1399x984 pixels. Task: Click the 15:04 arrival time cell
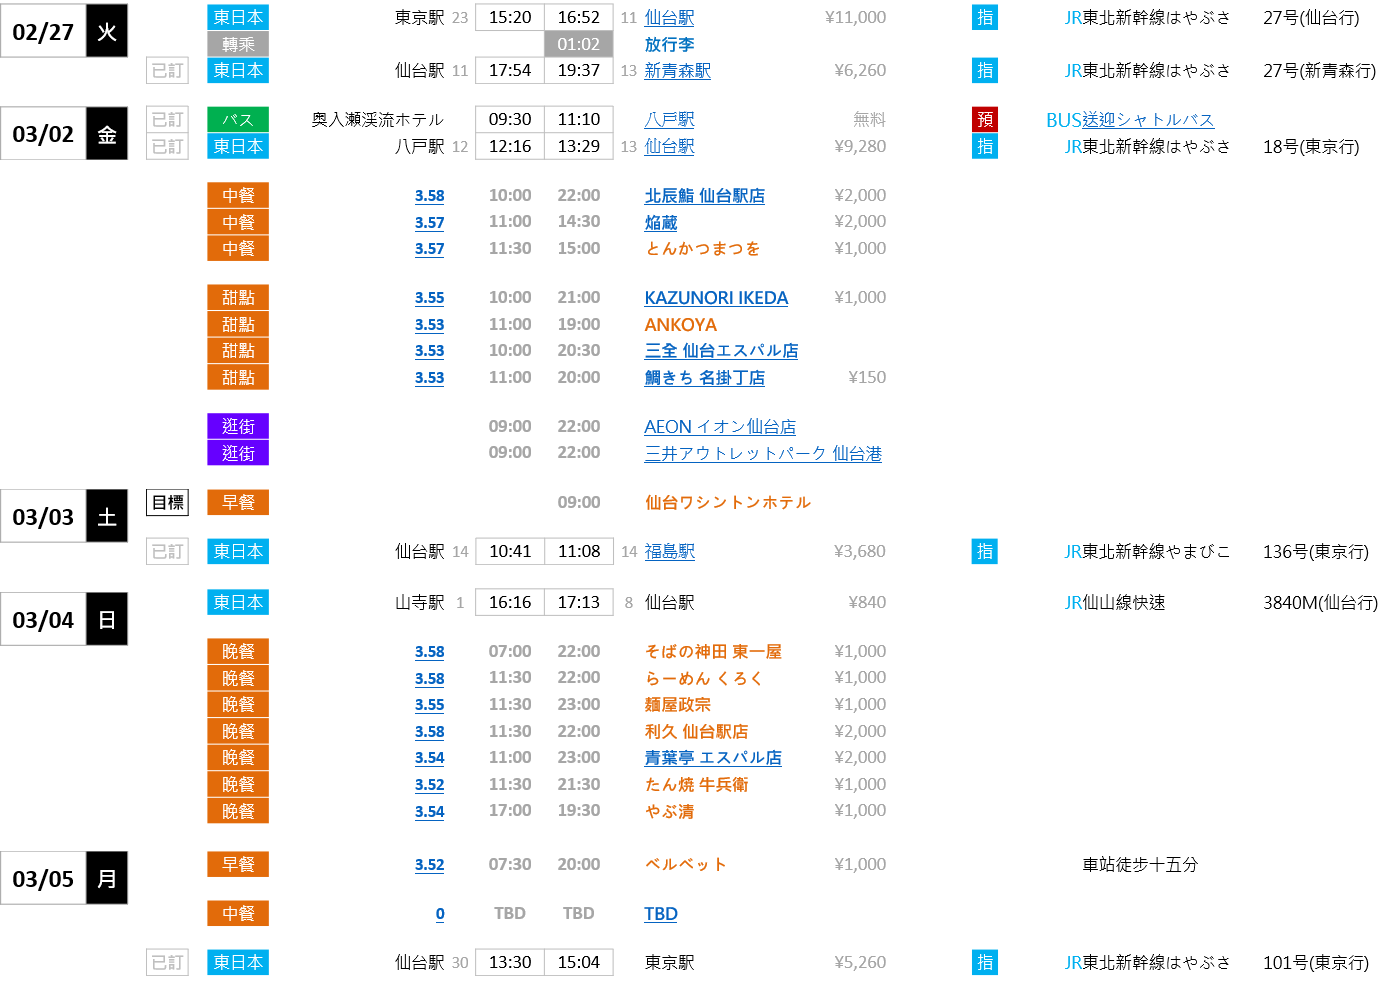pos(579,962)
